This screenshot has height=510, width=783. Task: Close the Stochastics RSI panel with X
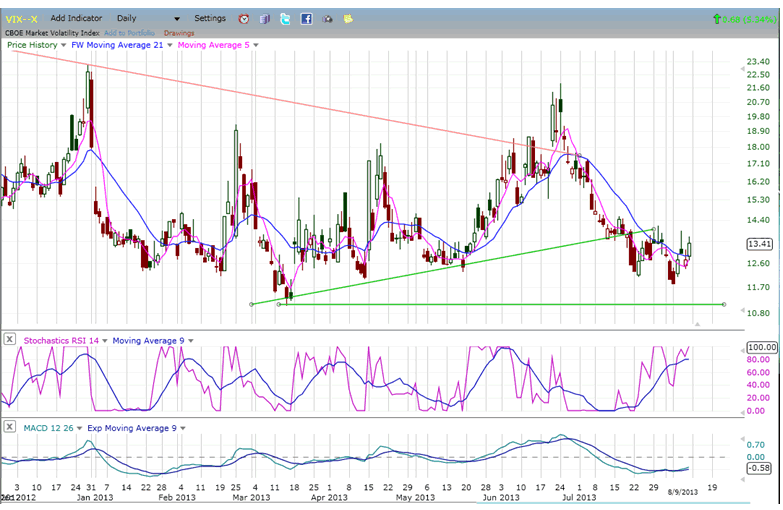(10, 341)
